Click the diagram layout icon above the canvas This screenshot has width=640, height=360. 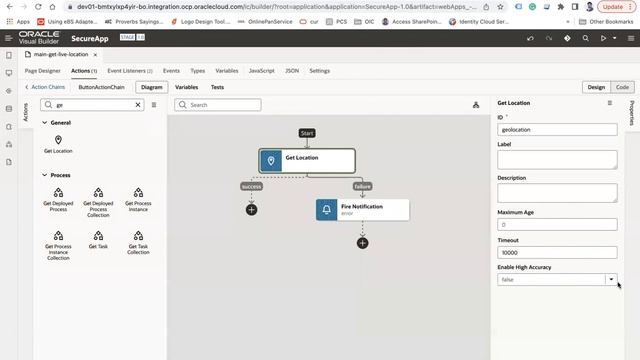coord(476,105)
